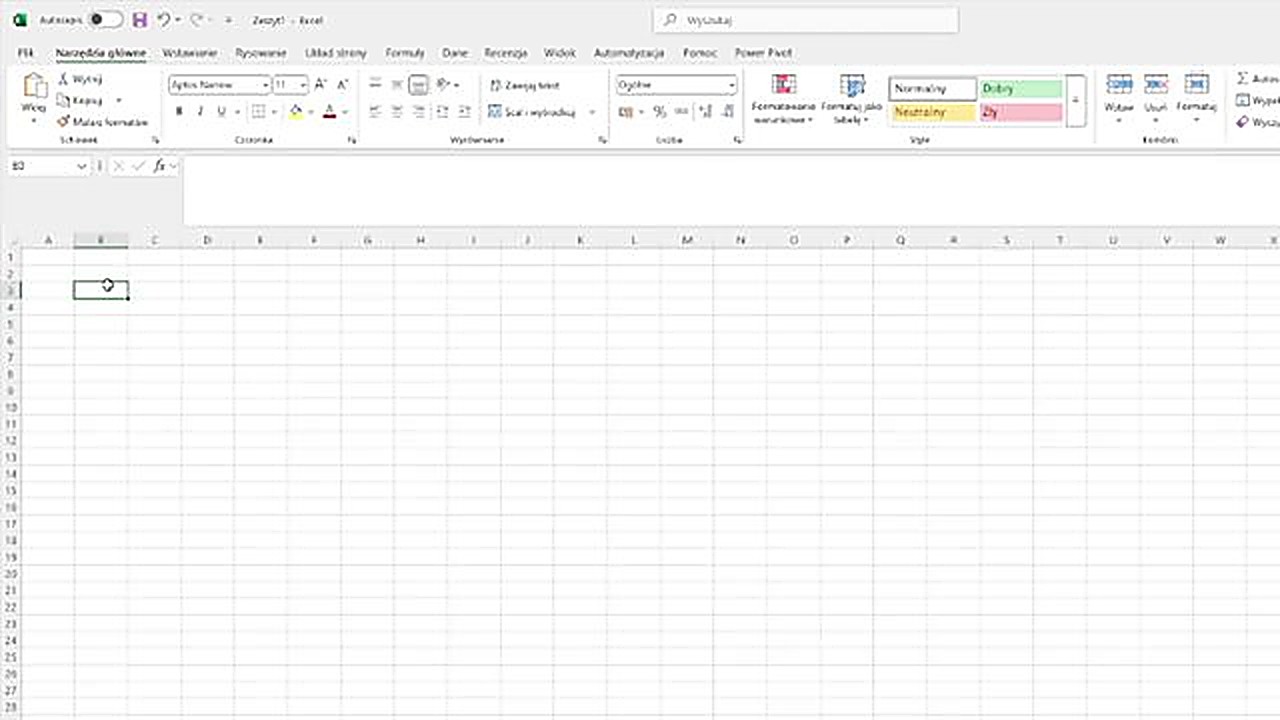Open Formatowanie warunkowe icon

pyautogui.click(x=783, y=98)
